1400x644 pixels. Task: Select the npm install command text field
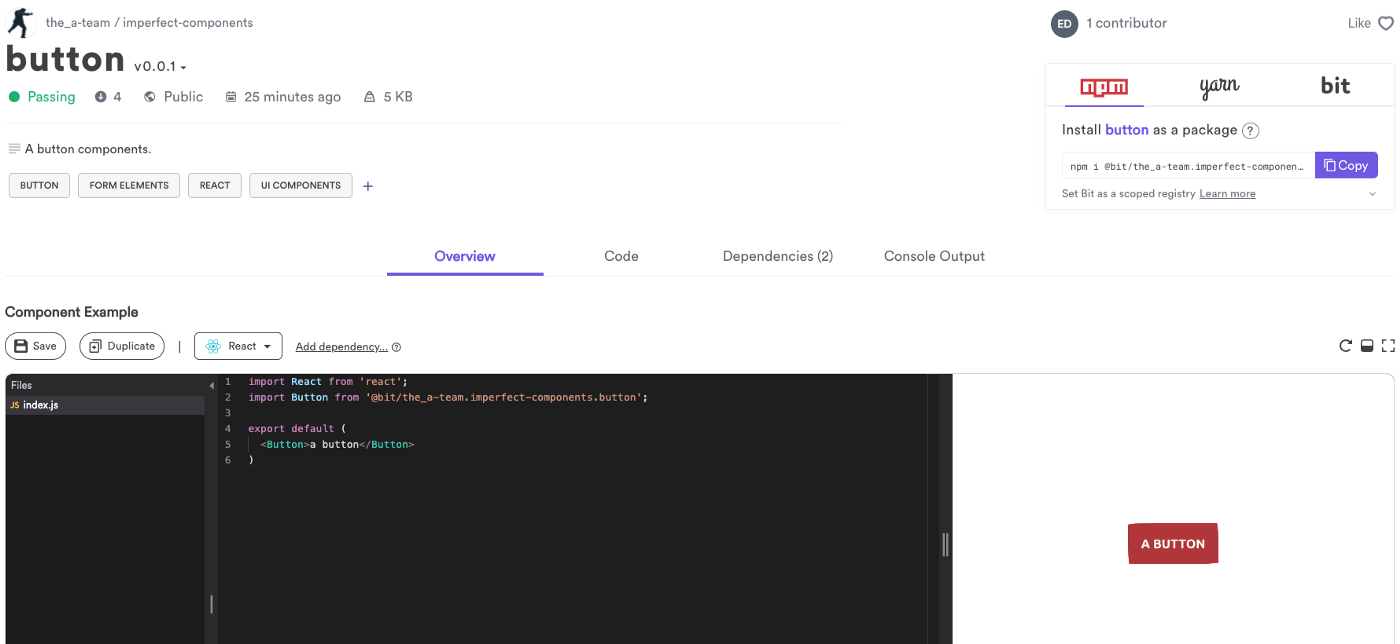tap(1185, 165)
